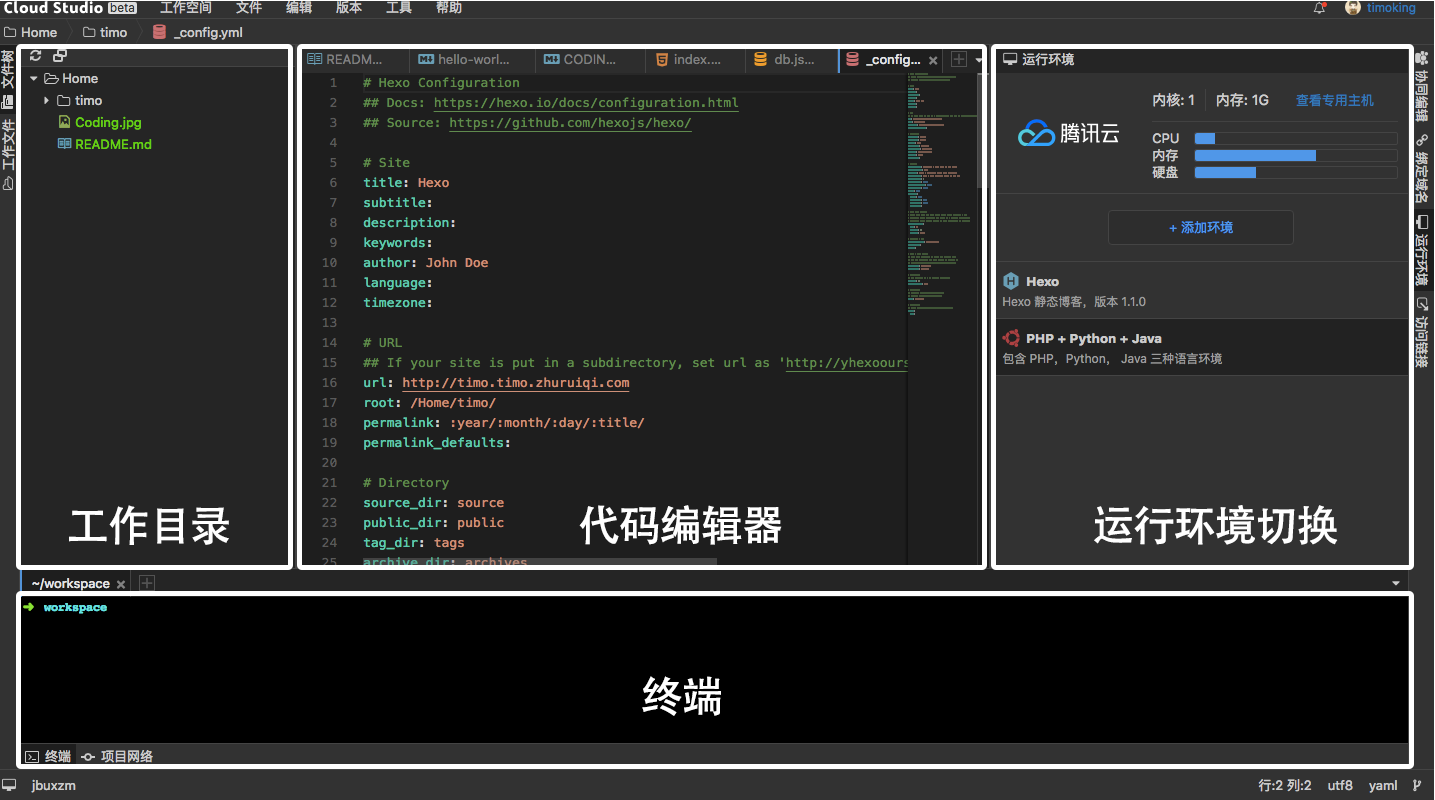1435x800 pixels.
Task: Click the refresh icon in file tree
Action: (x=36, y=56)
